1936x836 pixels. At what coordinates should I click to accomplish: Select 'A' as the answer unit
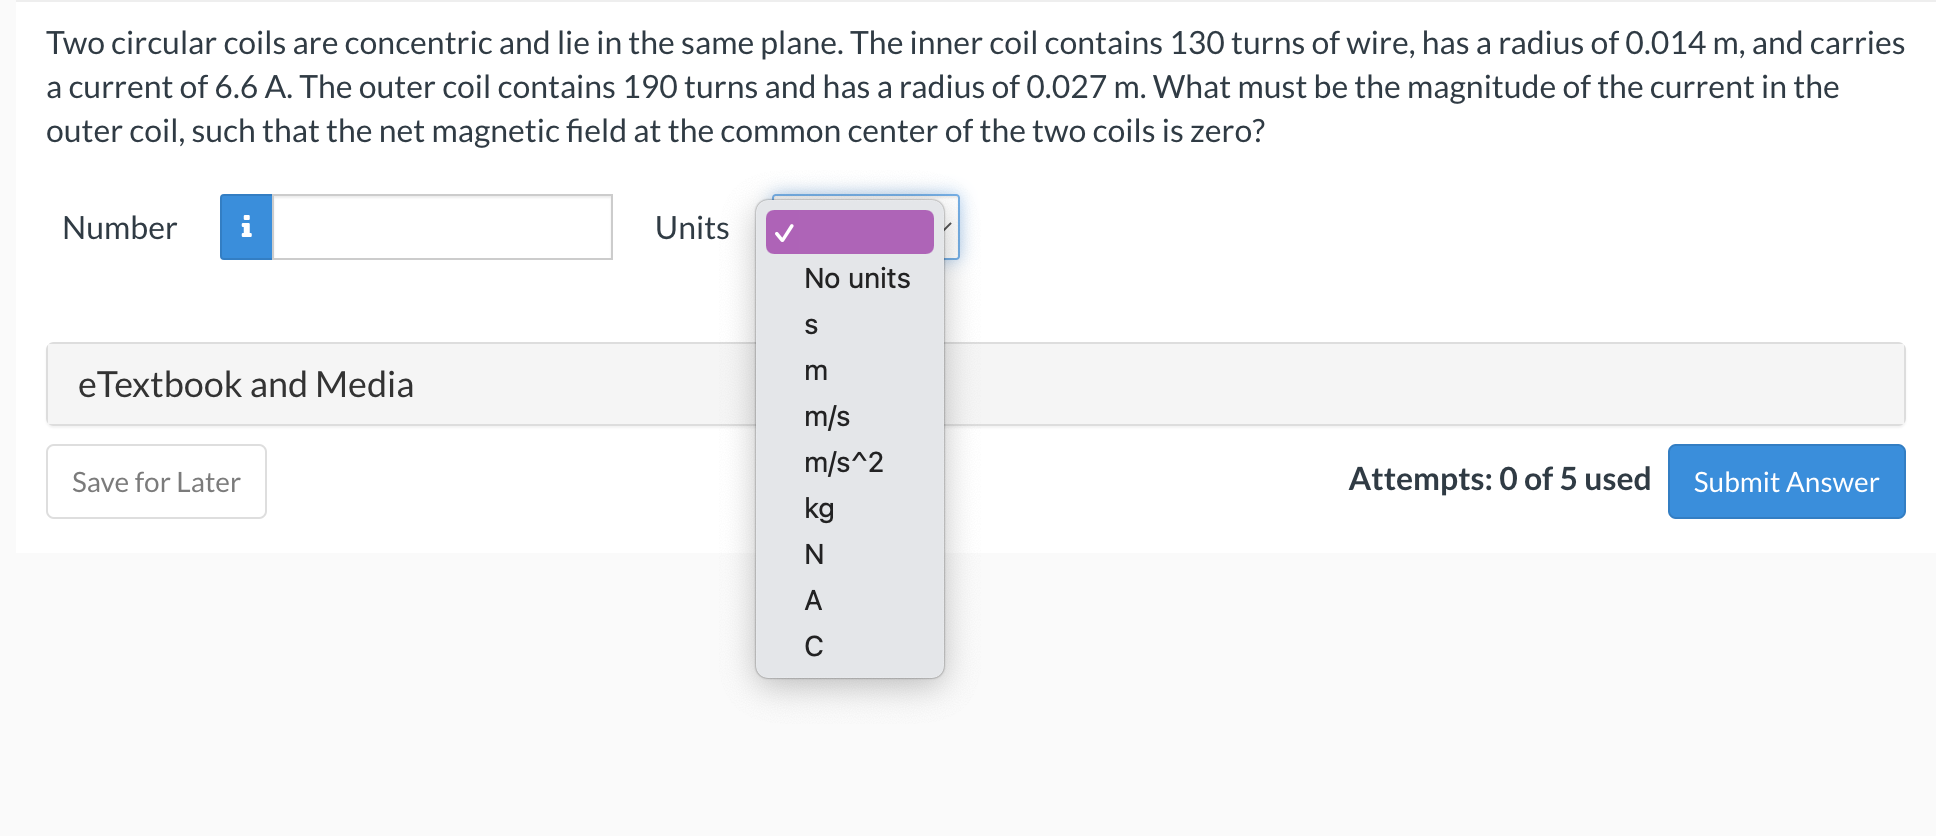click(x=813, y=599)
